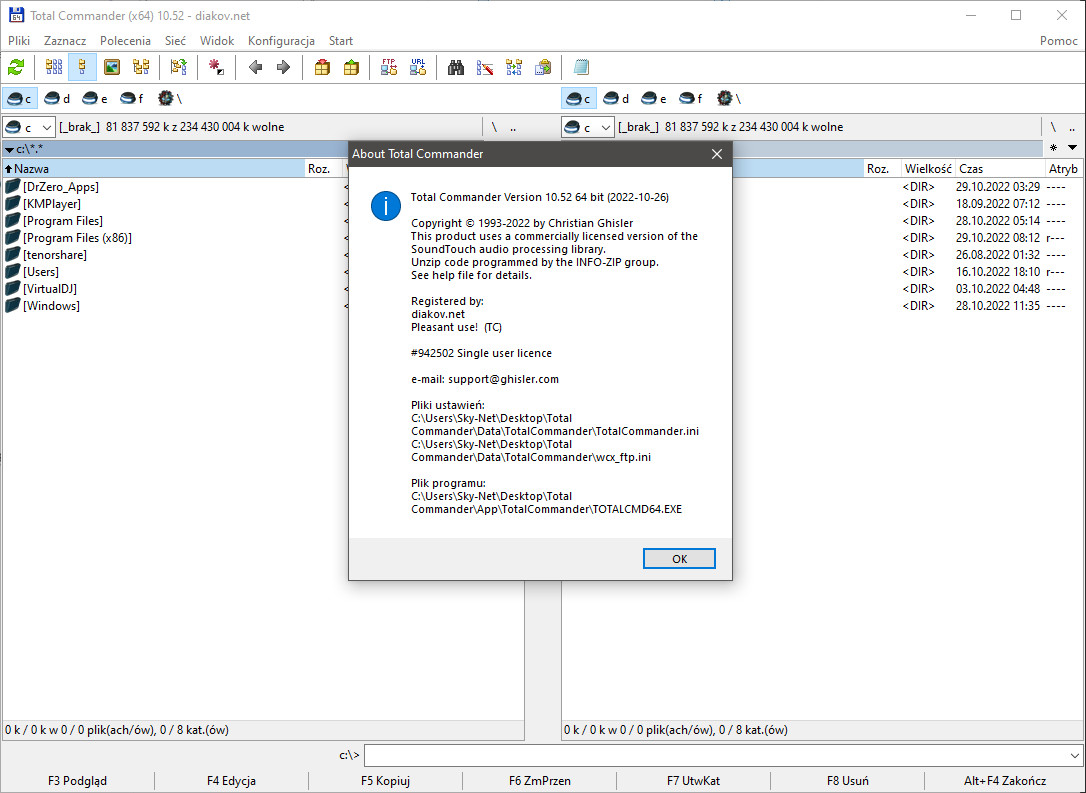Go back with the left arrow icon

click(256, 67)
